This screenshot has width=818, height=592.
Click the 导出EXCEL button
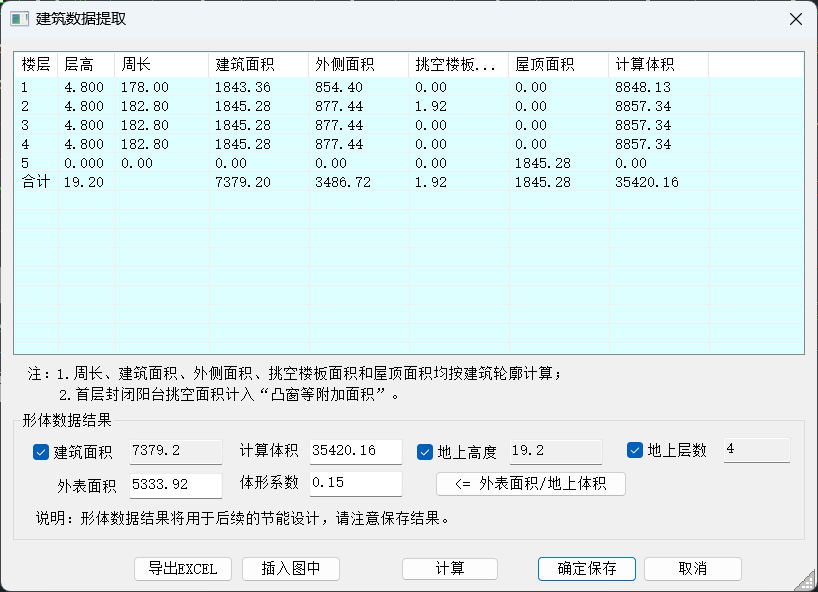click(x=183, y=568)
